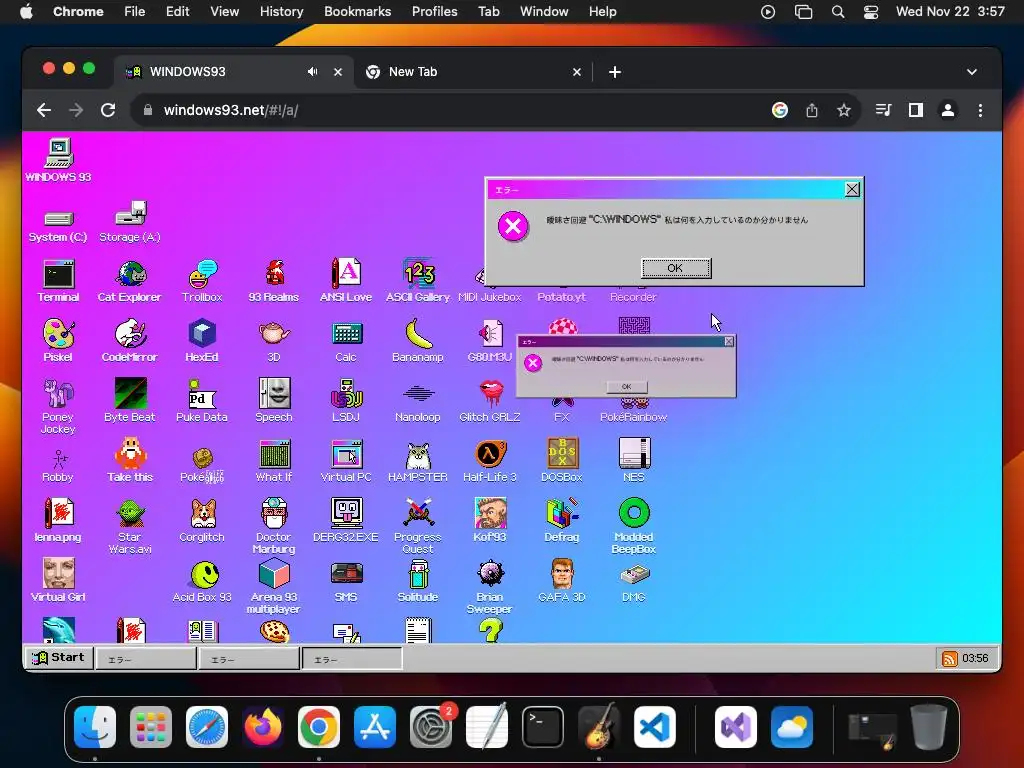Open the Bookmarks menu
This screenshot has height=768, width=1024.
pyautogui.click(x=357, y=11)
